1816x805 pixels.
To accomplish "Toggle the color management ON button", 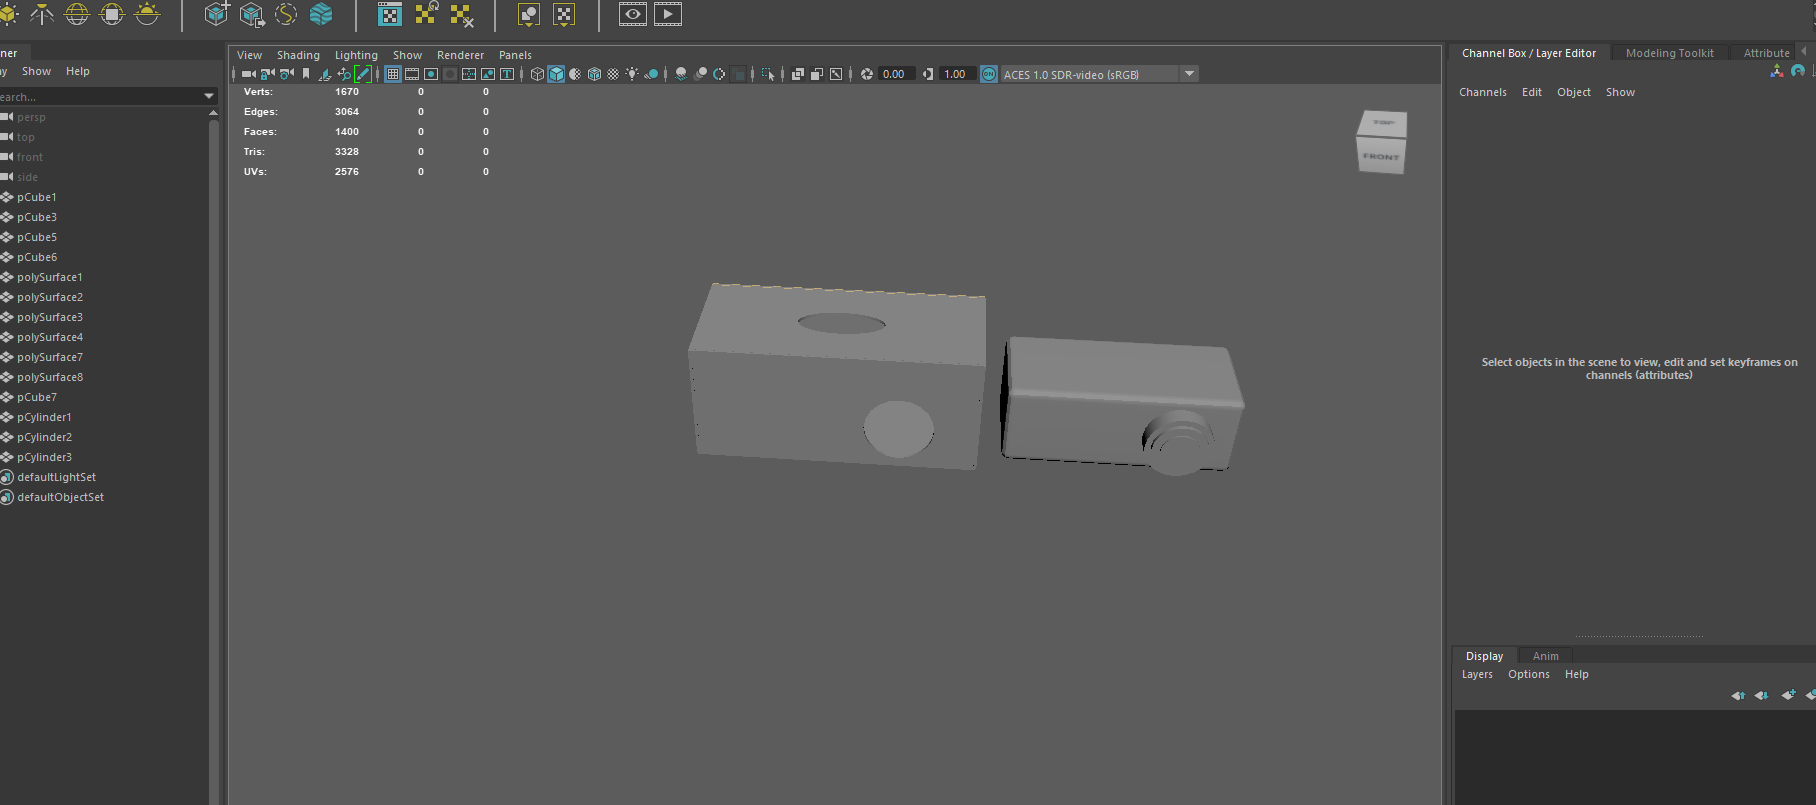I will coord(988,74).
